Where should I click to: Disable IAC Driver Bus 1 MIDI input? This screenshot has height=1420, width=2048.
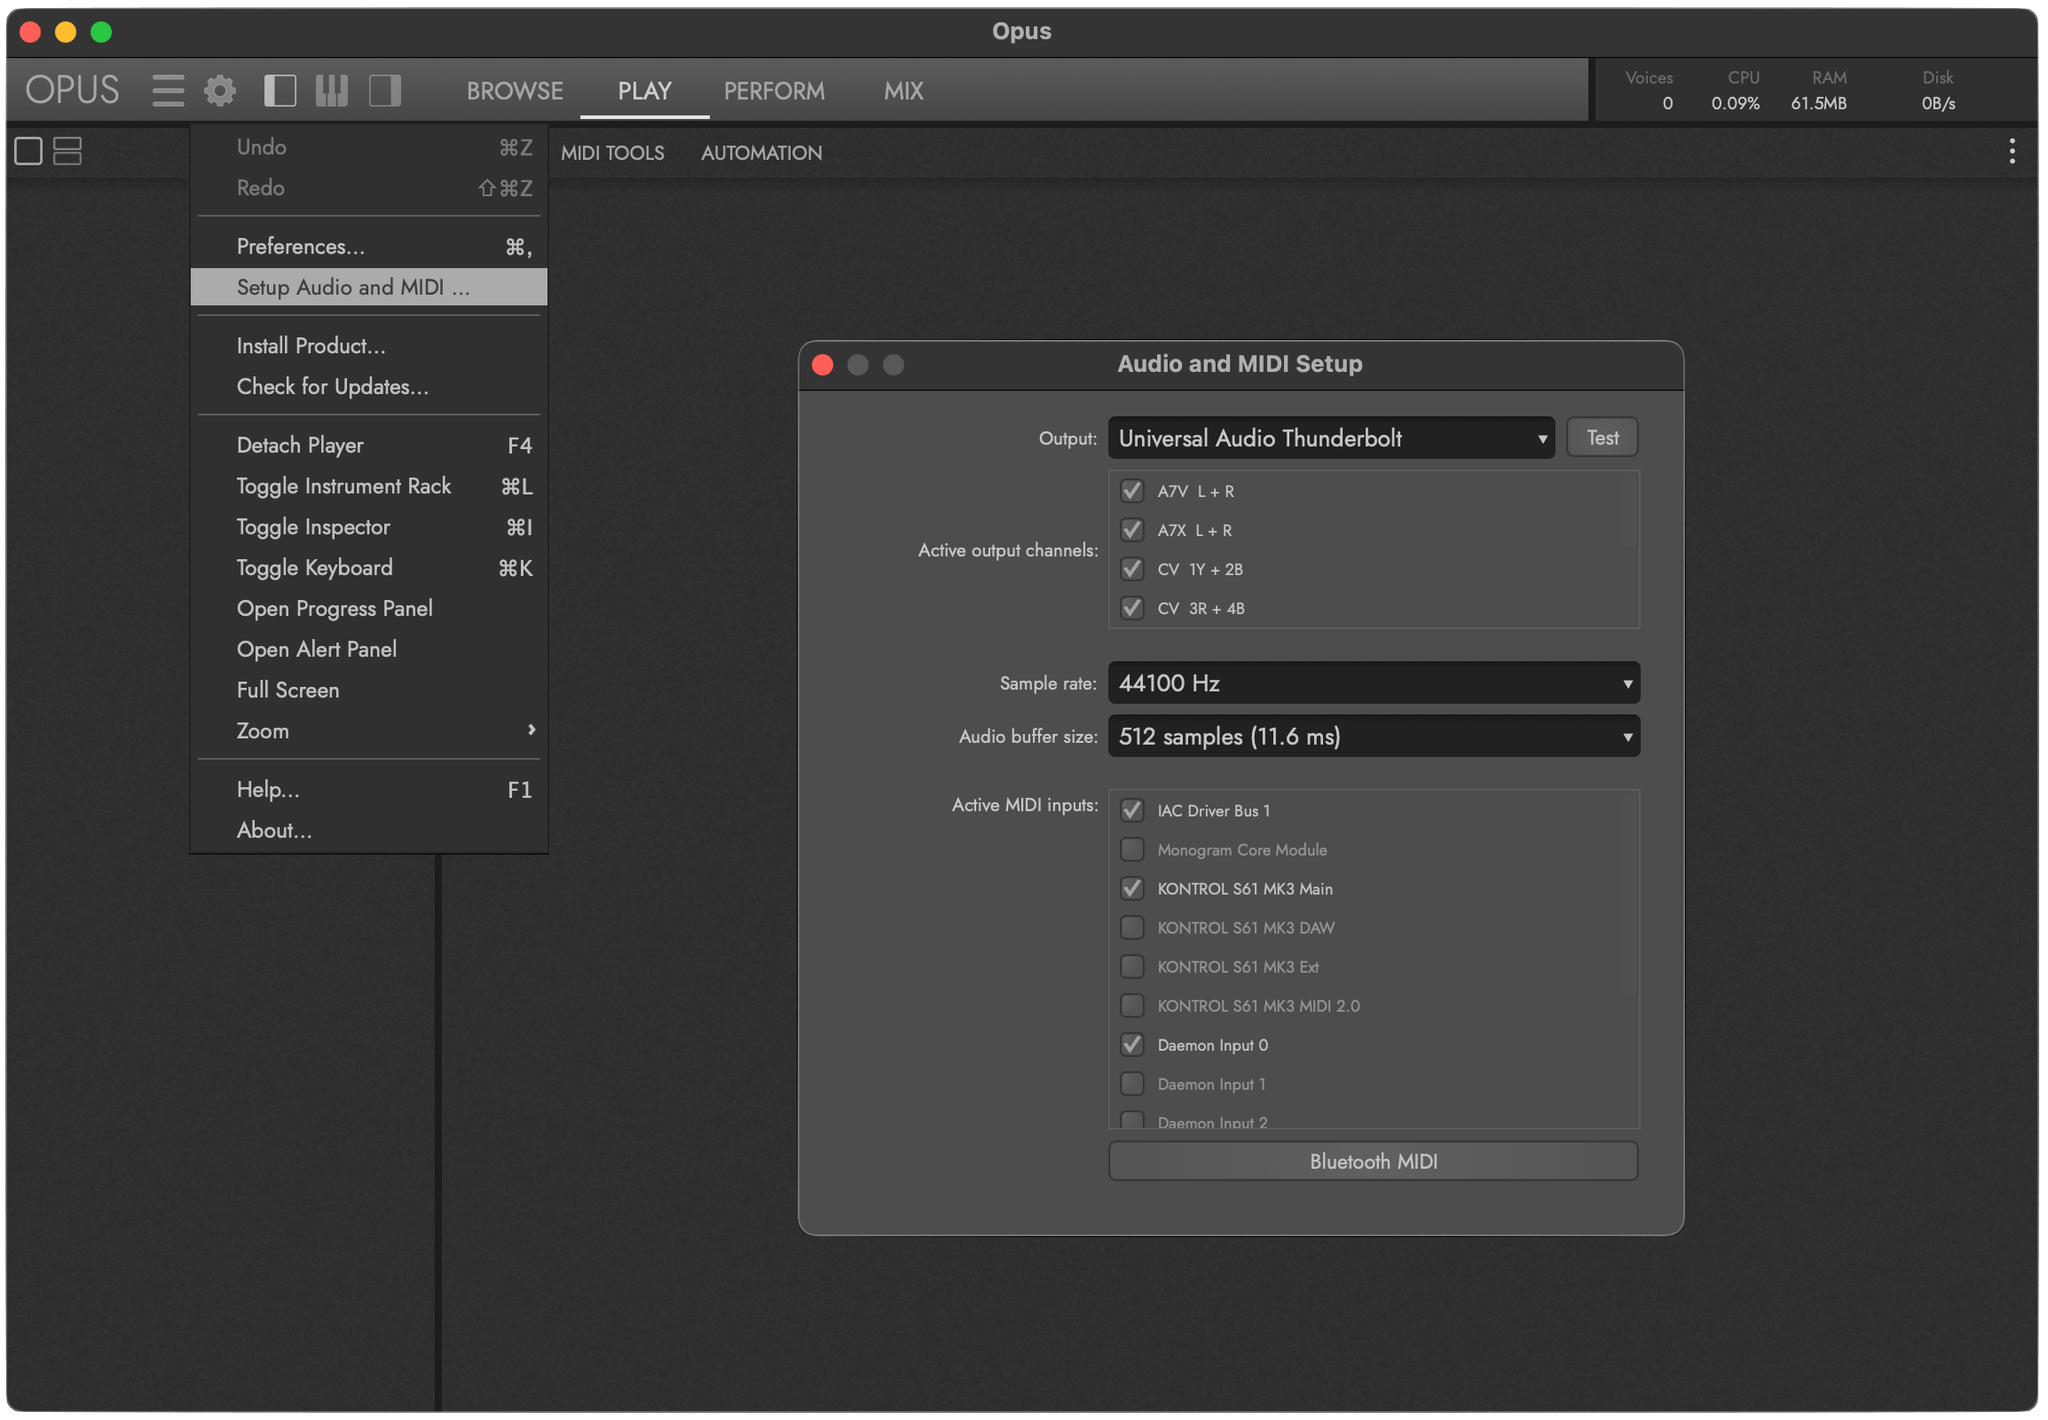click(1132, 810)
